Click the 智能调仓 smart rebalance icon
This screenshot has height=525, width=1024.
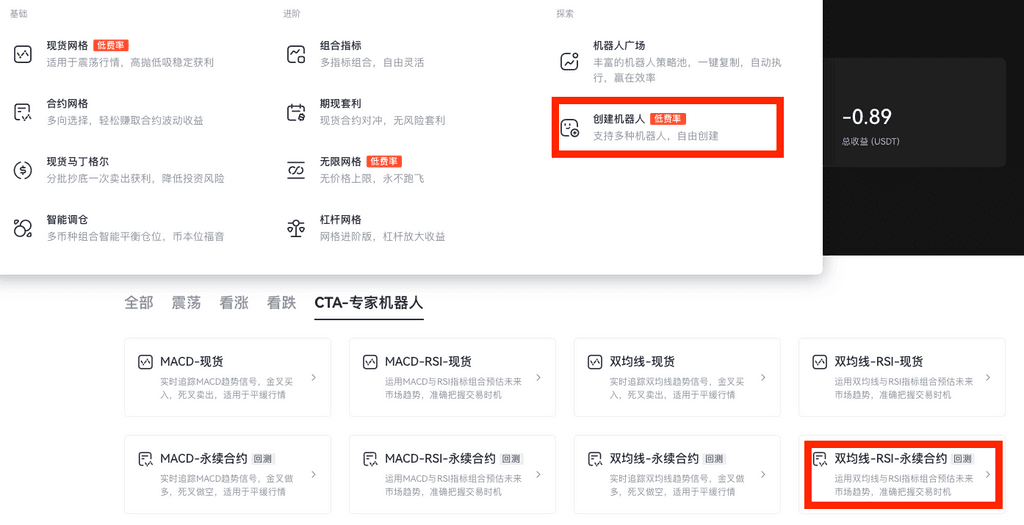(23, 228)
